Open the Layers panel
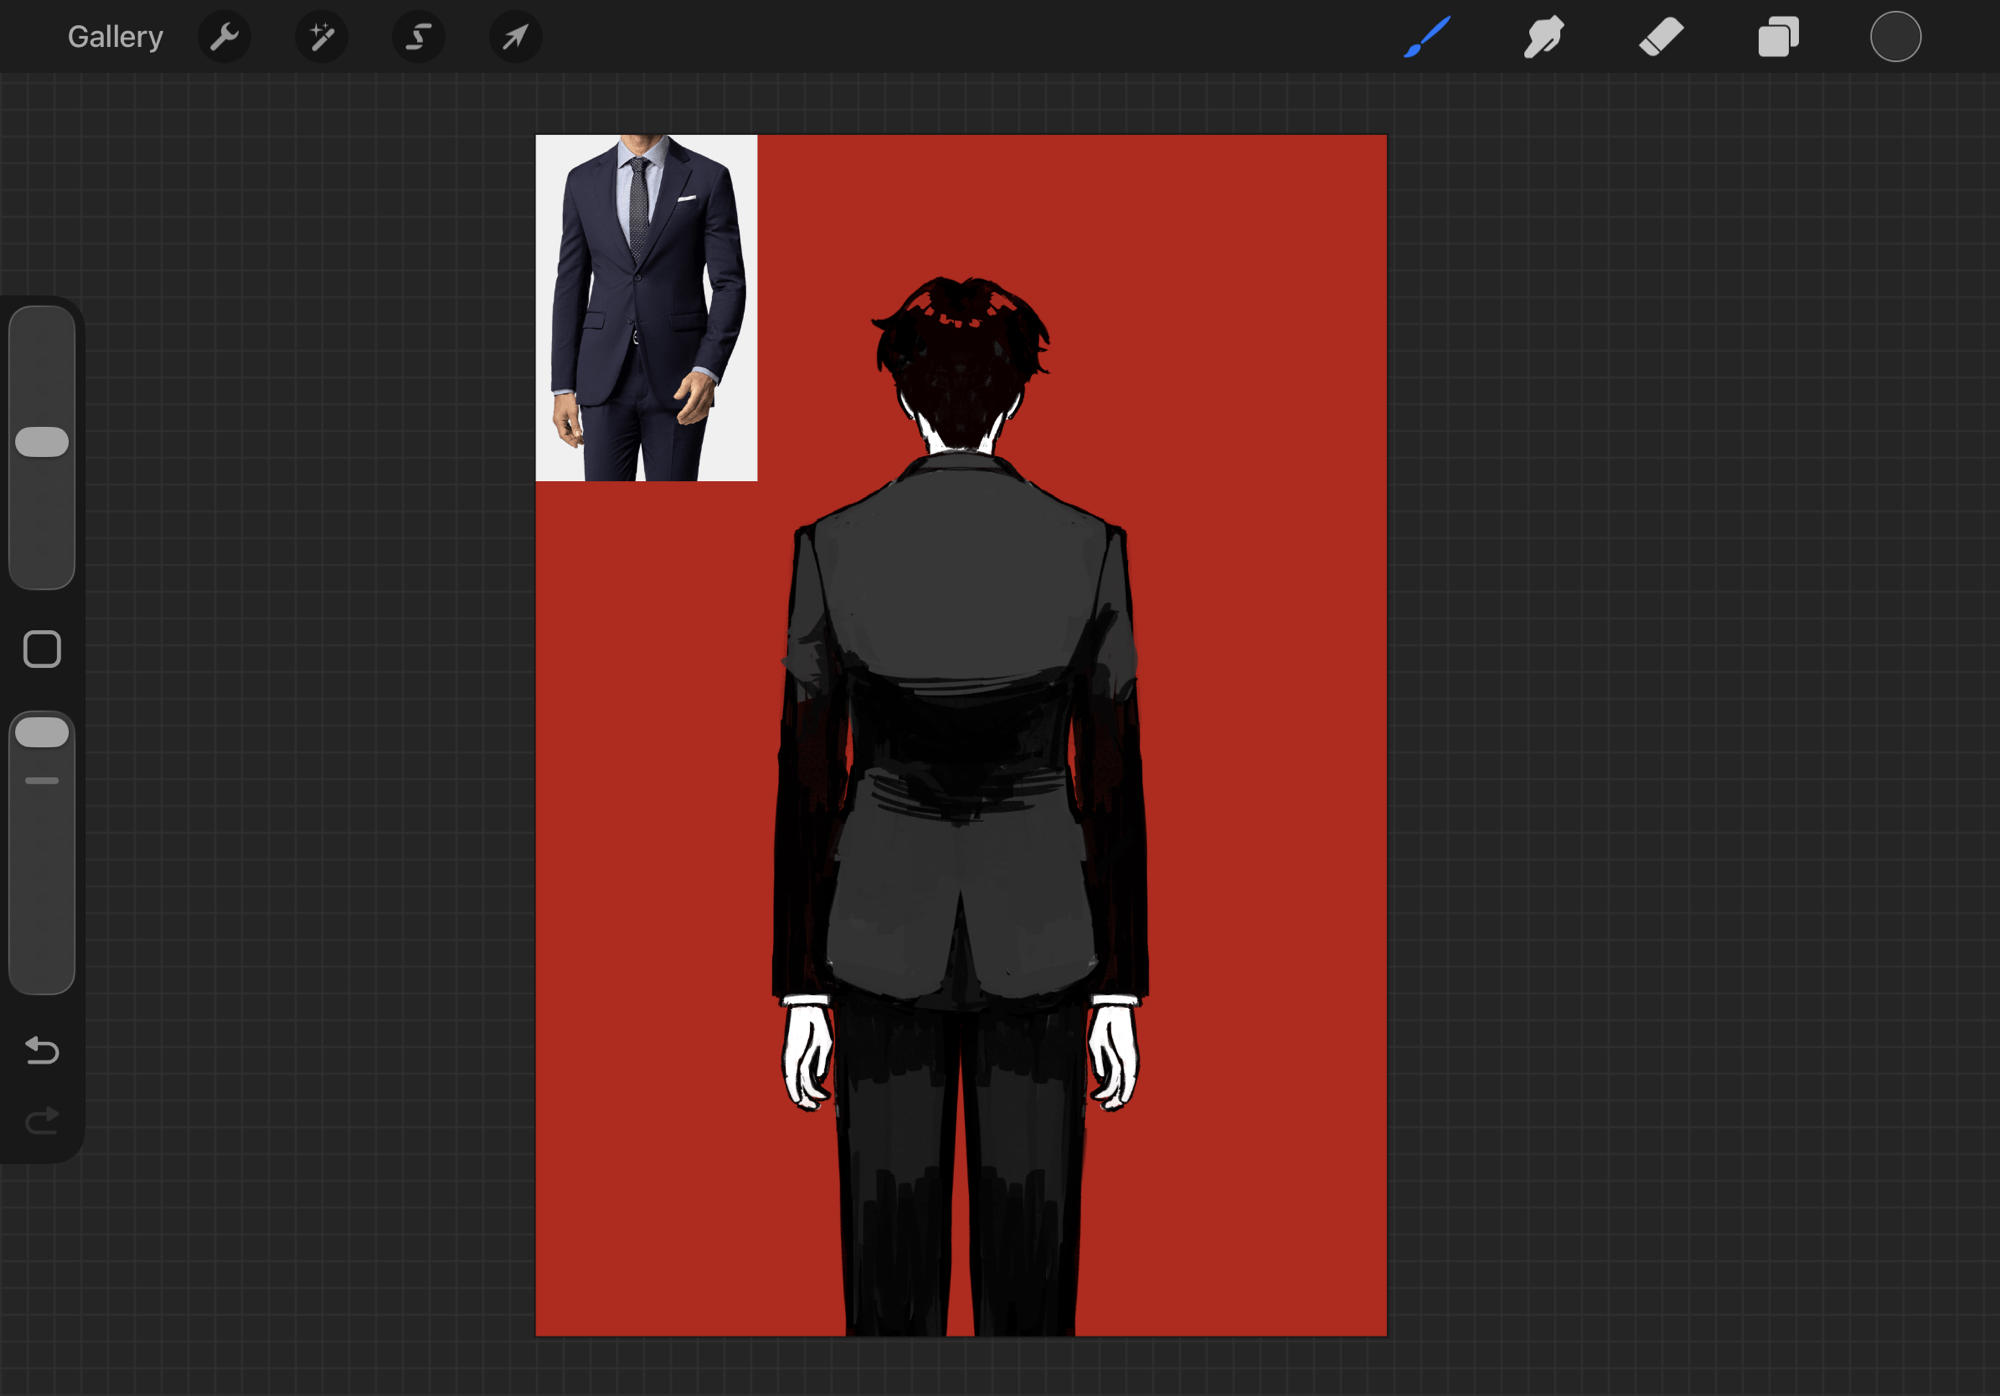 [1778, 38]
